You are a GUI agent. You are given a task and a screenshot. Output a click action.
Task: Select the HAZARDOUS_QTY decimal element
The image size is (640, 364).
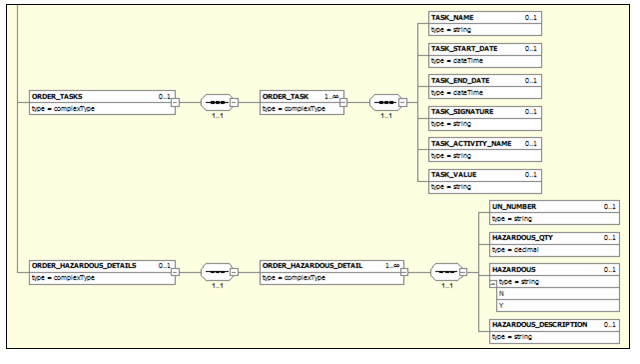tap(554, 244)
